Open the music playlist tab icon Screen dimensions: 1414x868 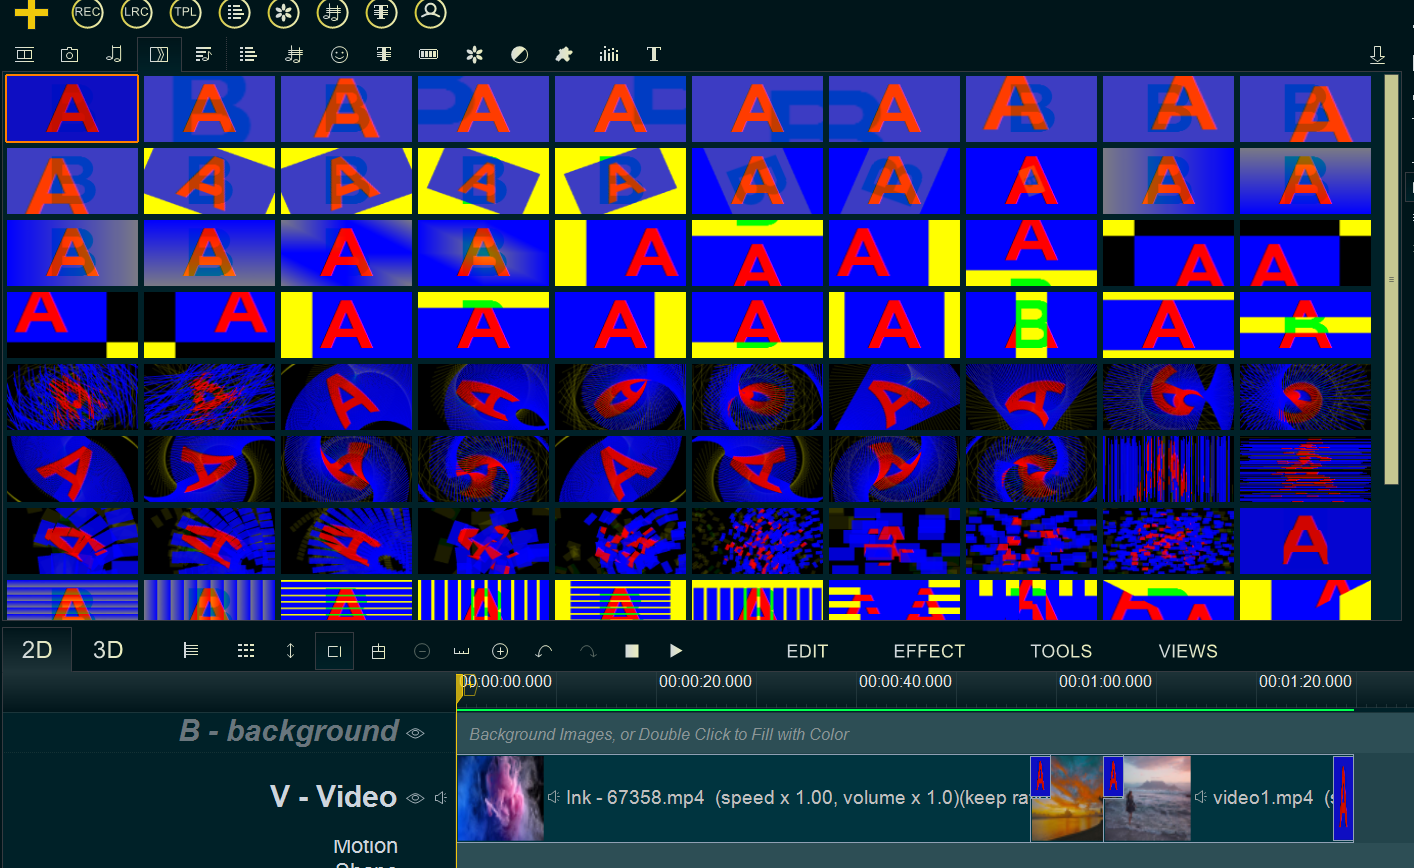click(203, 54)
